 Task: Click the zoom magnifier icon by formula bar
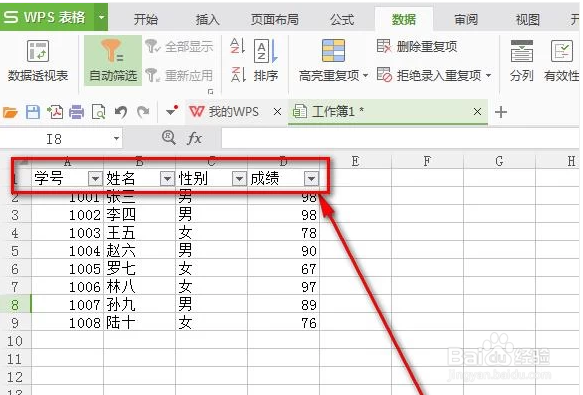coord(169,138)
